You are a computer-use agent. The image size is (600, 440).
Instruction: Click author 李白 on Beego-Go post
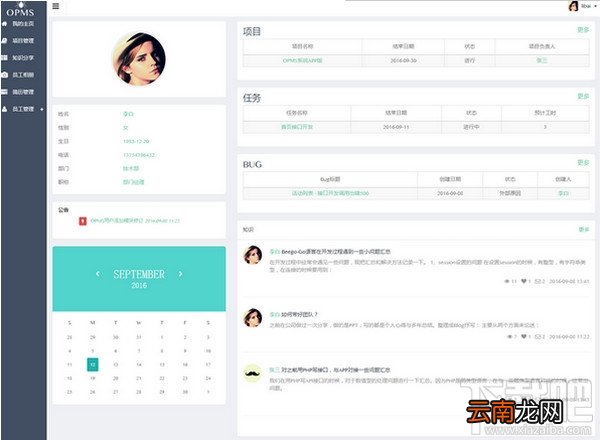(x=275, y=252)
